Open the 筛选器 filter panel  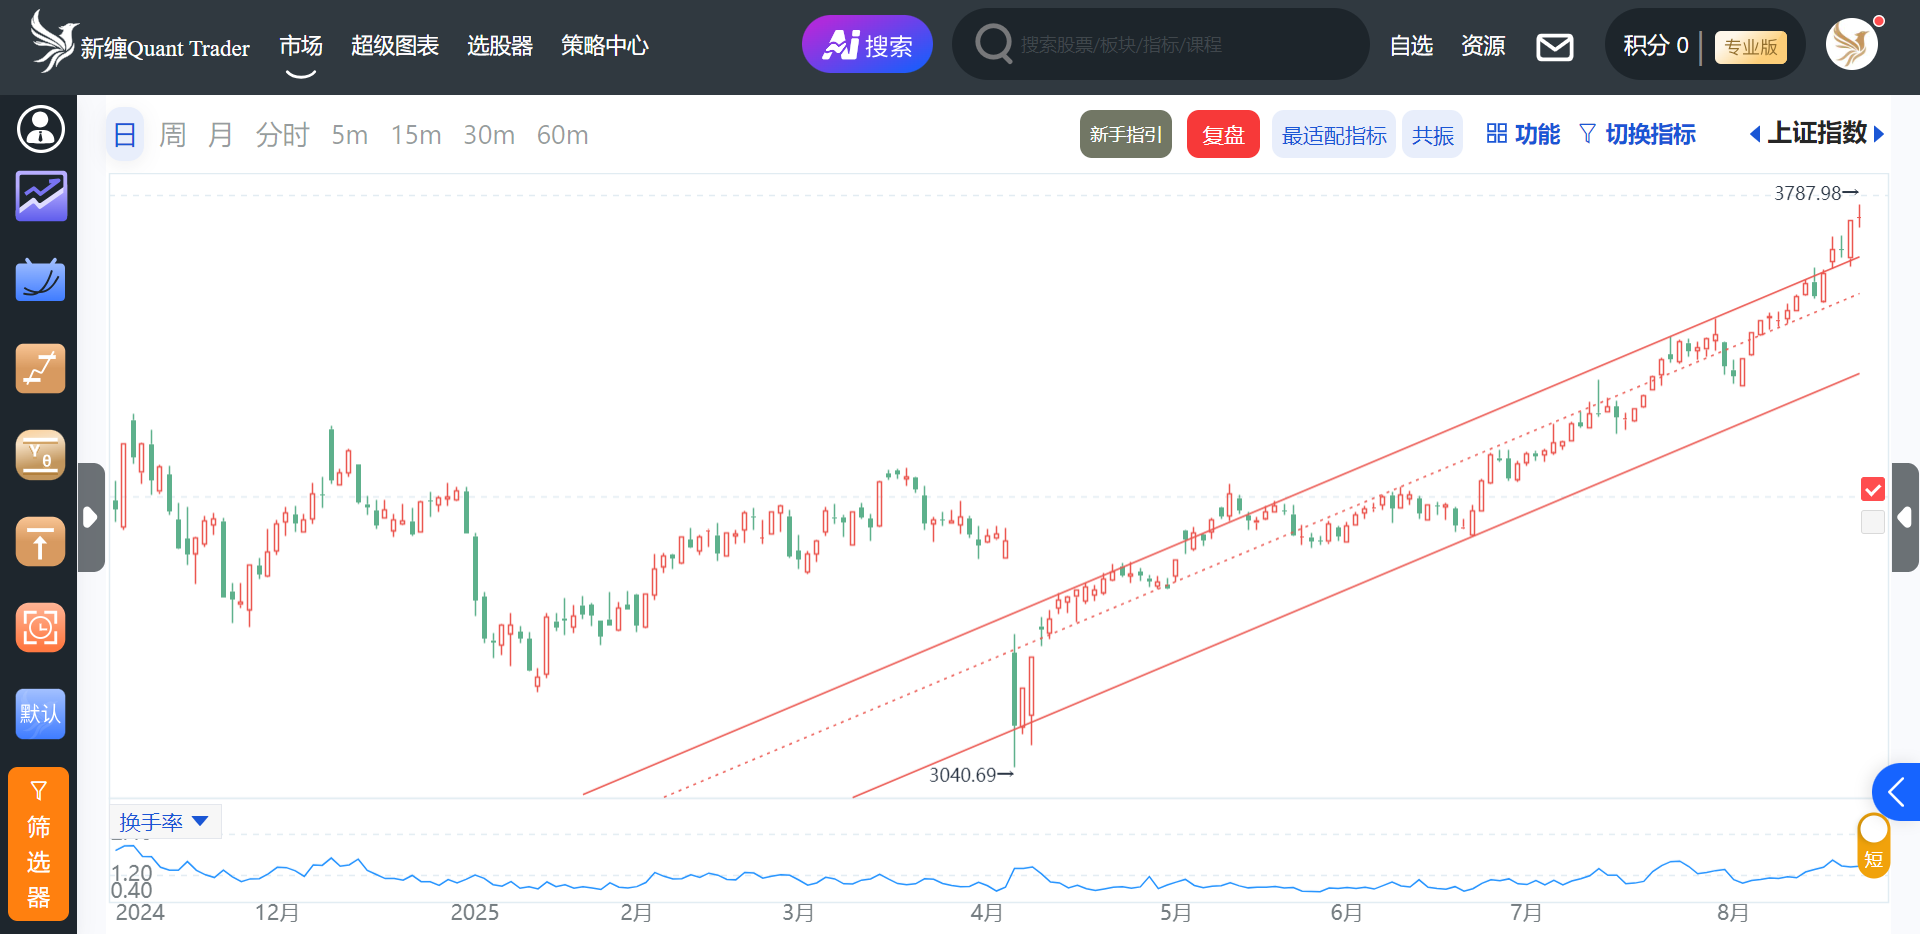point(39,844)
